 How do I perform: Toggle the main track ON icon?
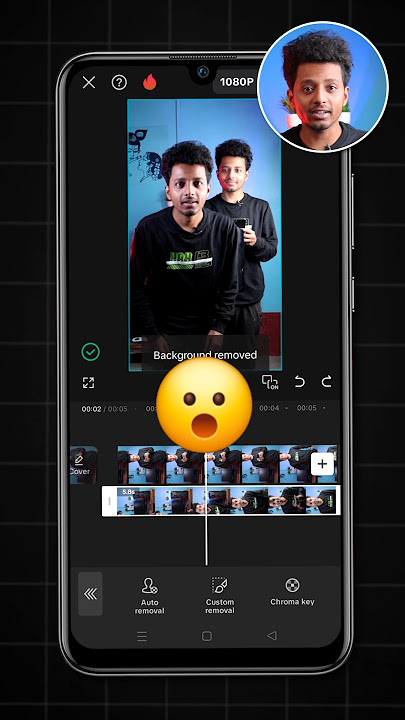tap(270, 382)
